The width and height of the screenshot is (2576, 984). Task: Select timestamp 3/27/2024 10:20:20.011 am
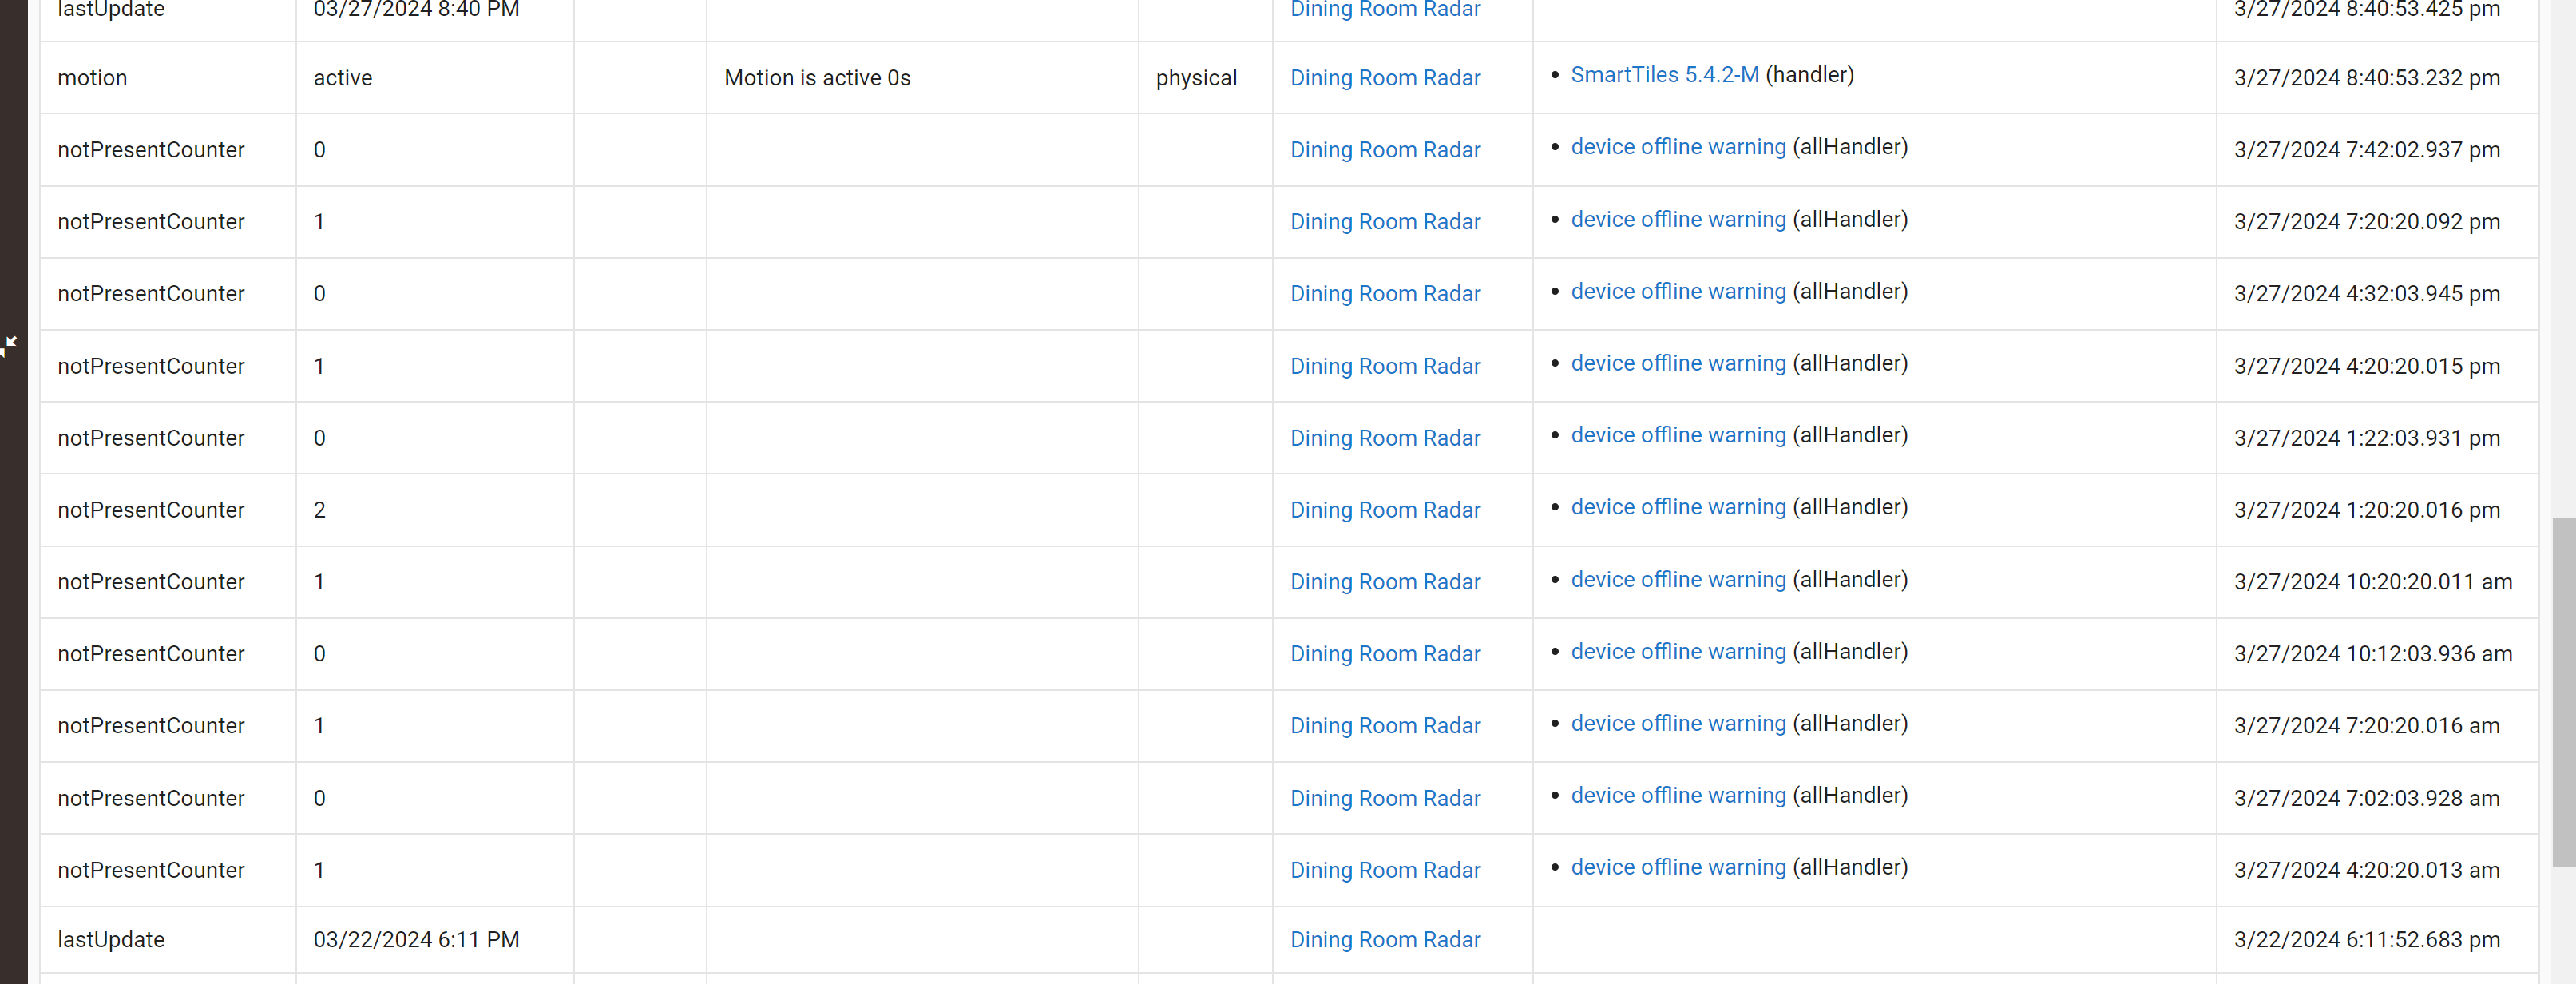tap(2373, 582)
